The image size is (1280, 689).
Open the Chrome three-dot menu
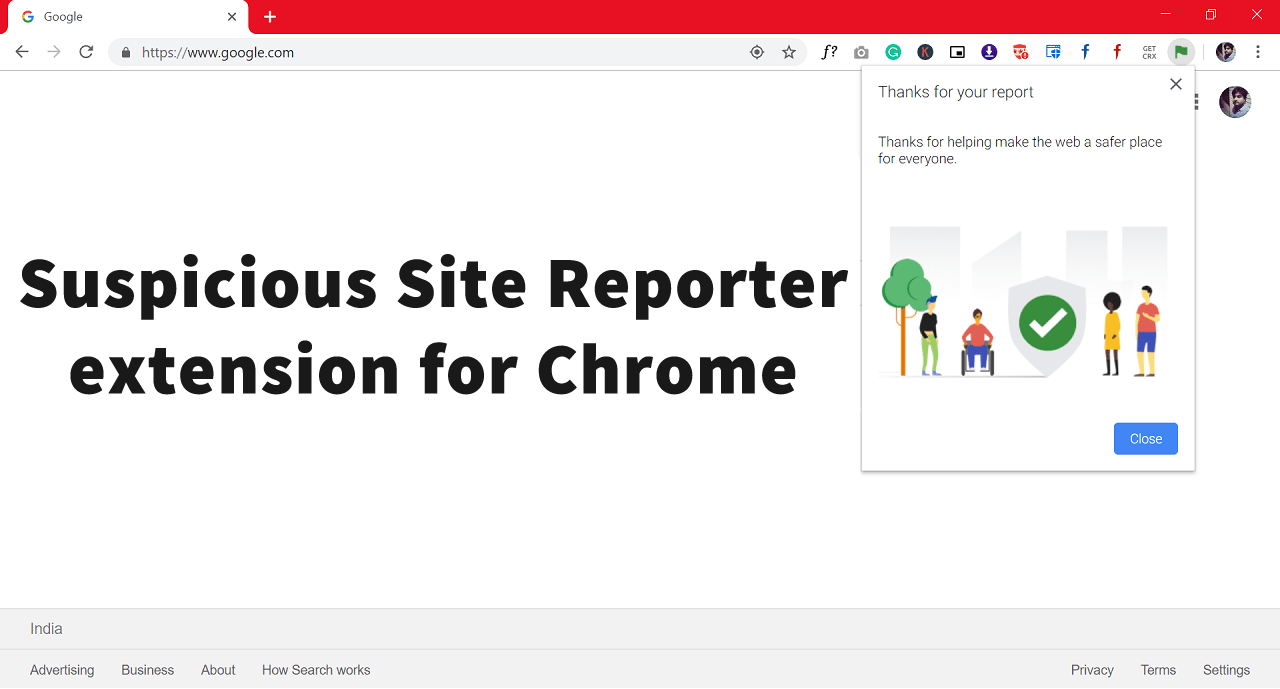pos(1258,52)
